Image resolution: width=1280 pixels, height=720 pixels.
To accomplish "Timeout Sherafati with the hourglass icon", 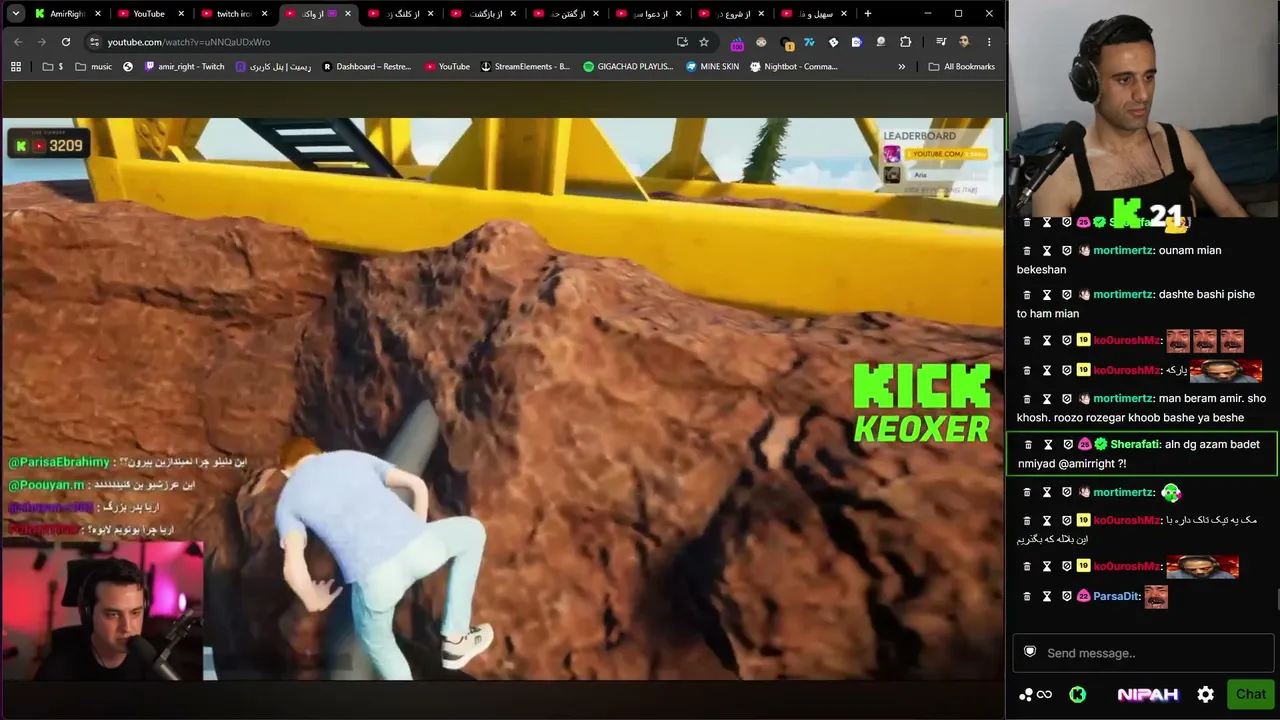I will 1048,445.
